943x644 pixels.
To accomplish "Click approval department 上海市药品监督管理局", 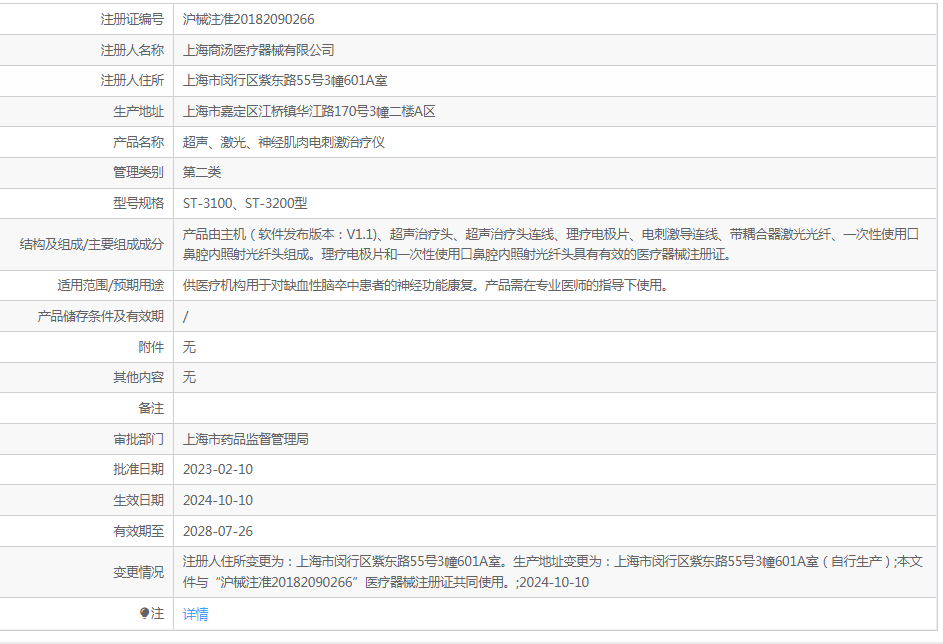I will click(x=246, y=440).
